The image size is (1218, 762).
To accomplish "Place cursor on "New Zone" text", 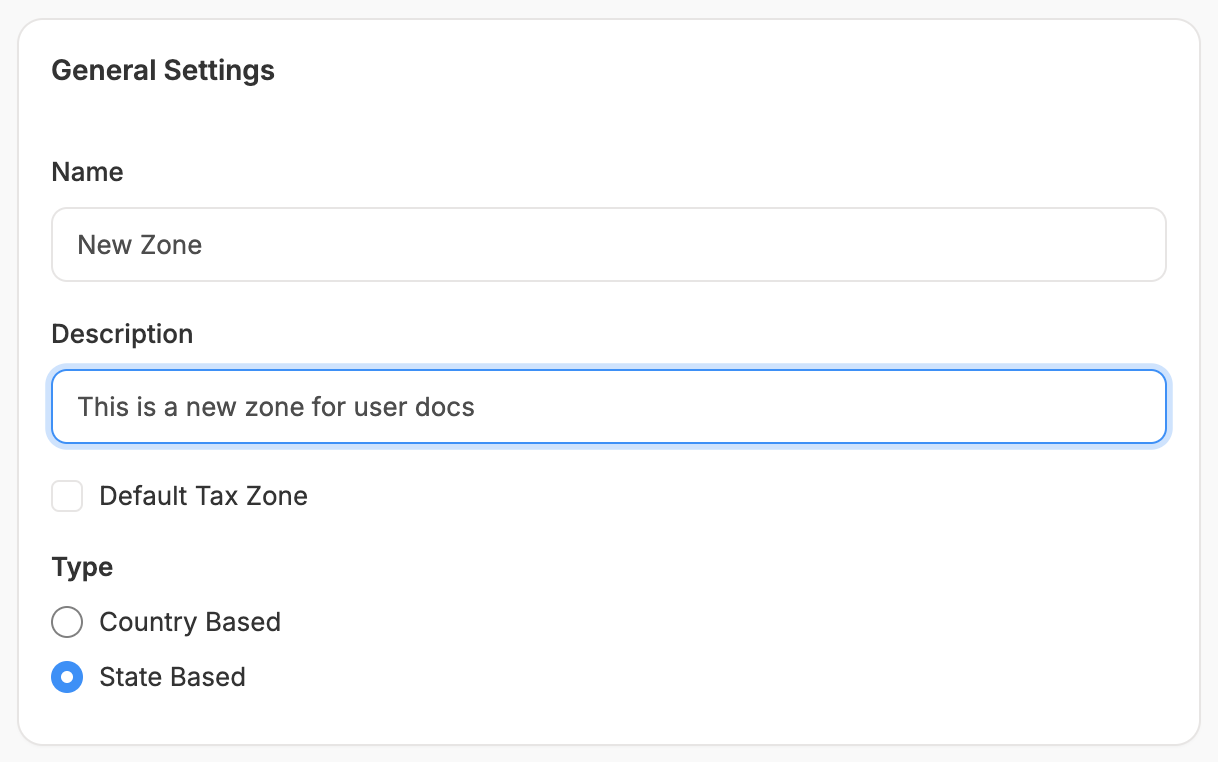I will coord(140,245).
